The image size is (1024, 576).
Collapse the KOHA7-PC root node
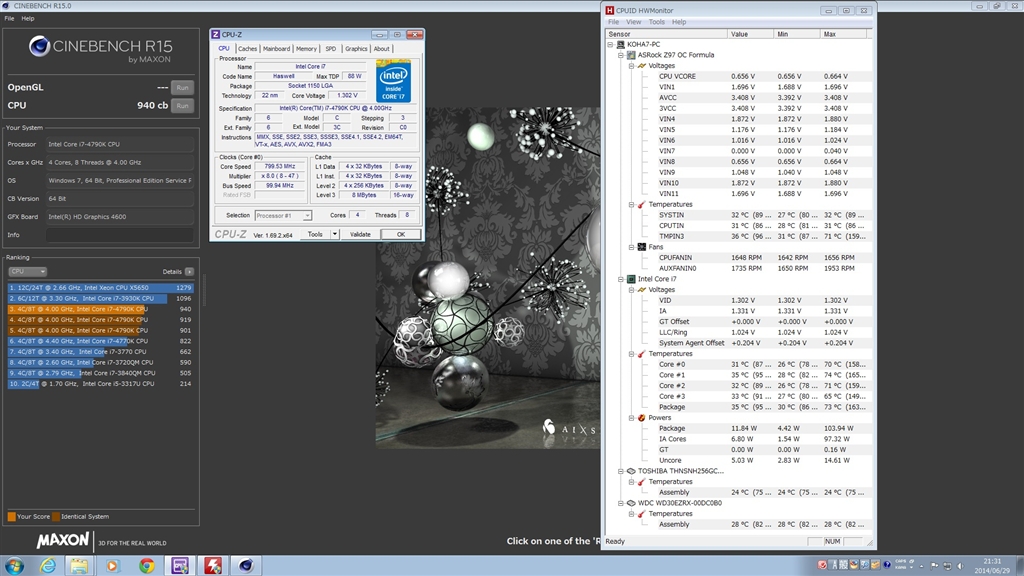(x=610, y=45)
